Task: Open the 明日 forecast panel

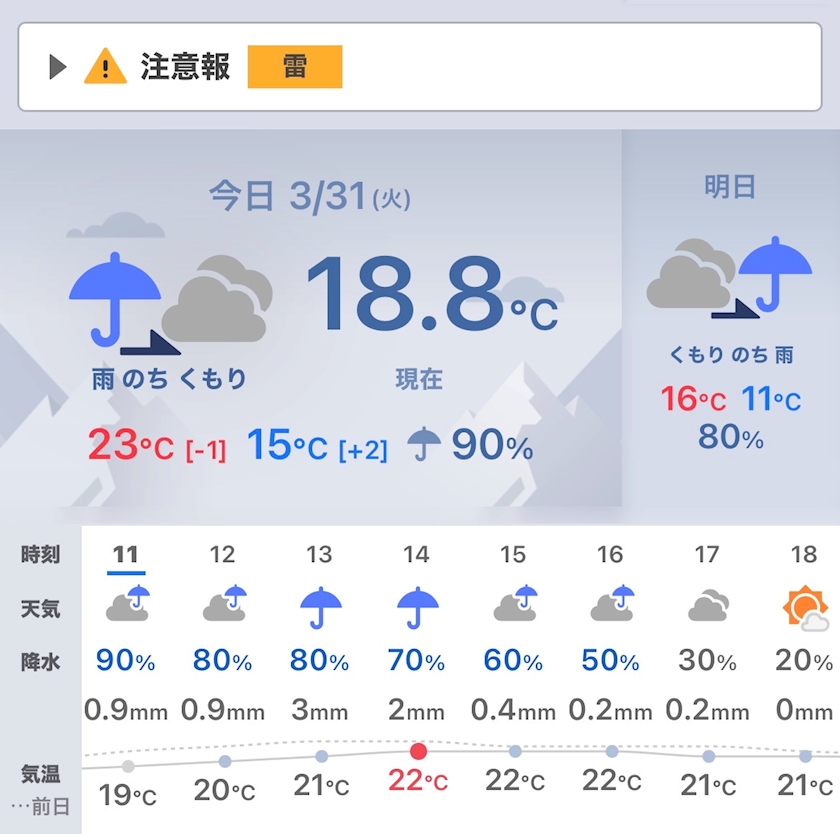Action: [730, 186]
